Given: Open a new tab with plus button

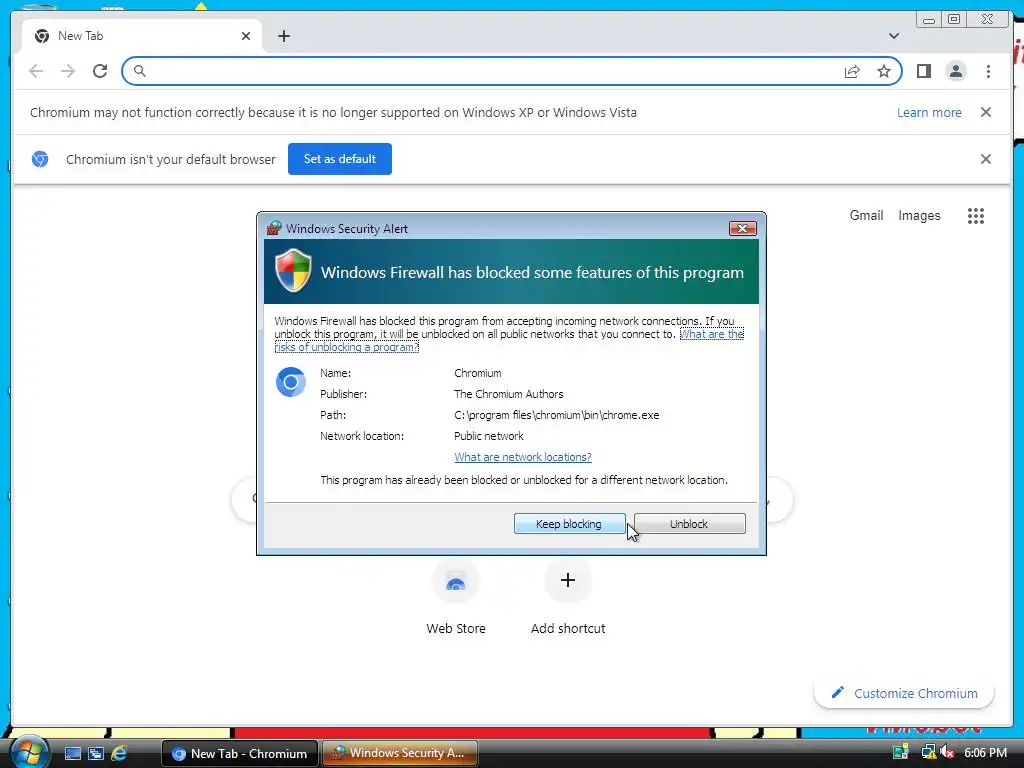Looking at the screenshot, I should click(283, 36).
